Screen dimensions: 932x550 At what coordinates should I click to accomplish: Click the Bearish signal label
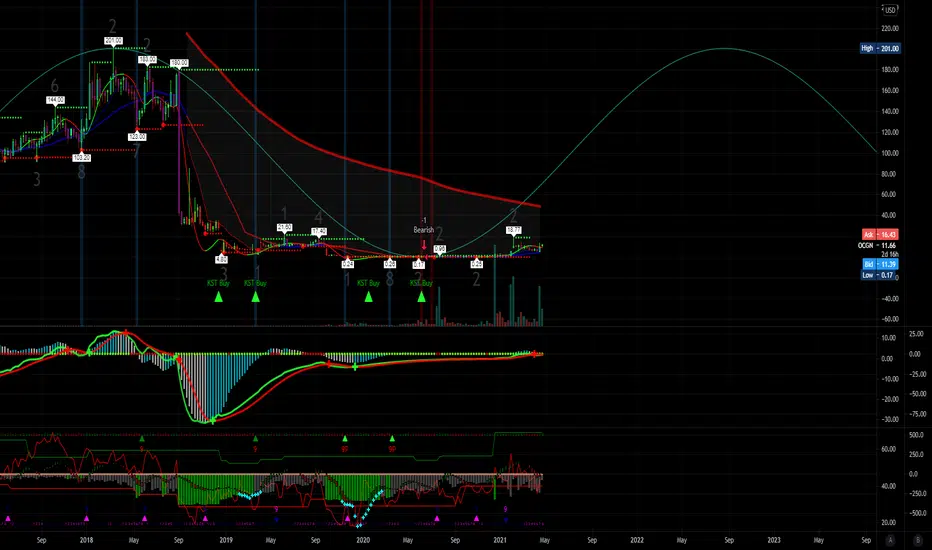click(x=424, y=230)
